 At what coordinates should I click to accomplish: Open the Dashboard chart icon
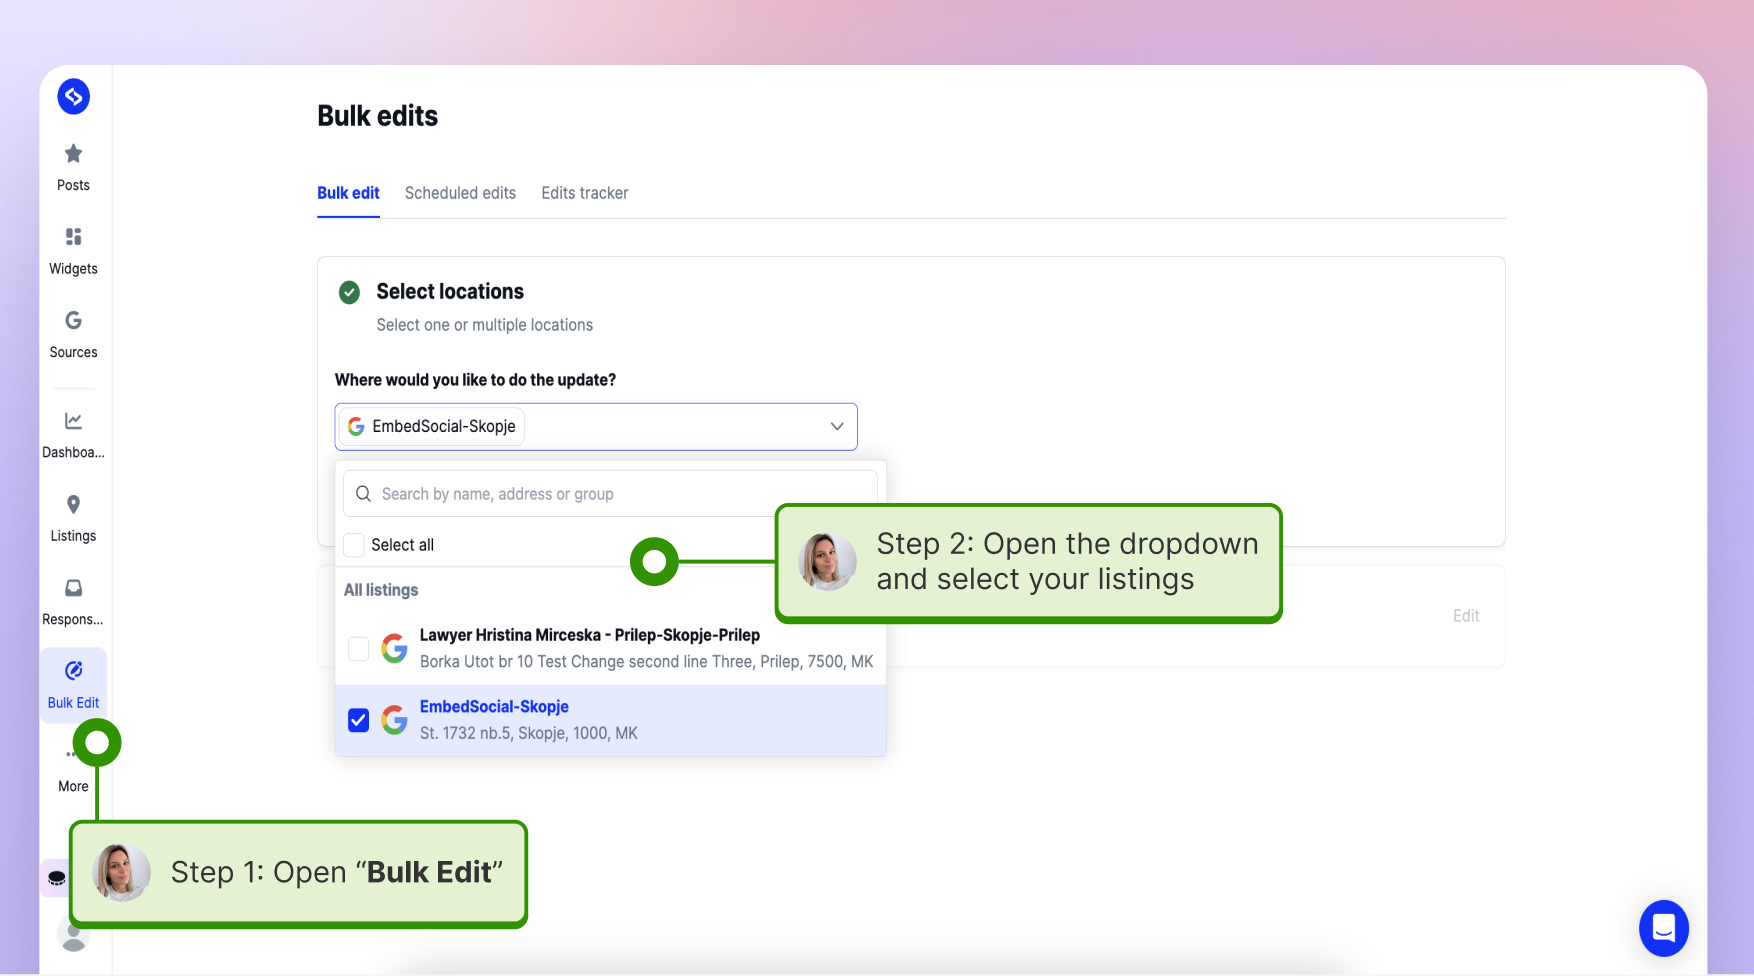(73, 421)
